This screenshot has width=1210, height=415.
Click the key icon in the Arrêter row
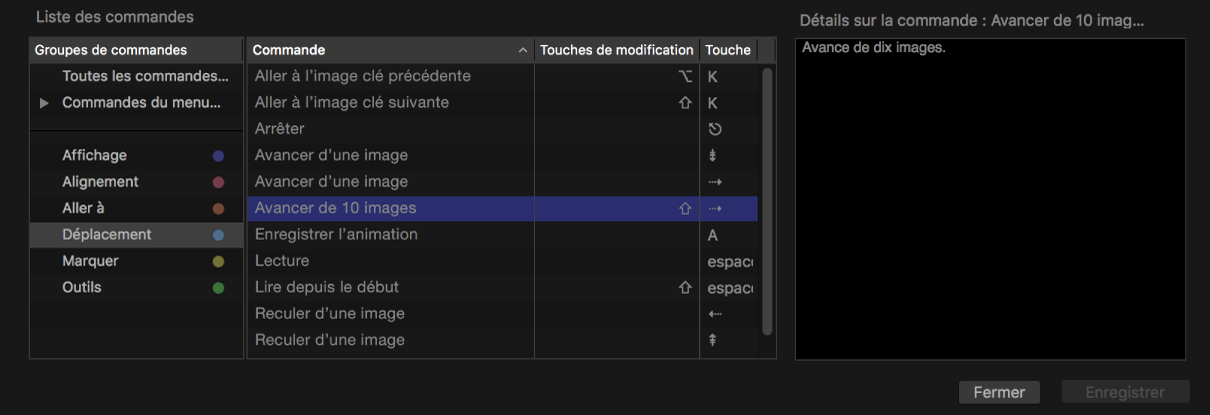pyautogui.click(x=715, y=129)
